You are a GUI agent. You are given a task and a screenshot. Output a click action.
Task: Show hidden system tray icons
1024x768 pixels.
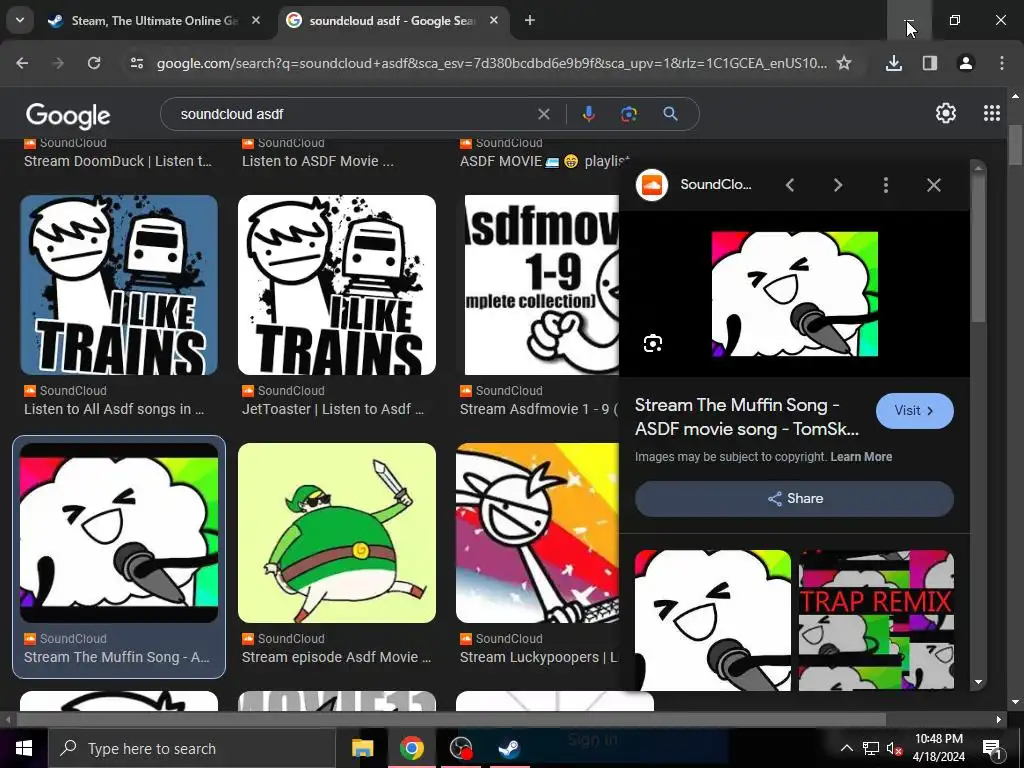click(846, 748)
